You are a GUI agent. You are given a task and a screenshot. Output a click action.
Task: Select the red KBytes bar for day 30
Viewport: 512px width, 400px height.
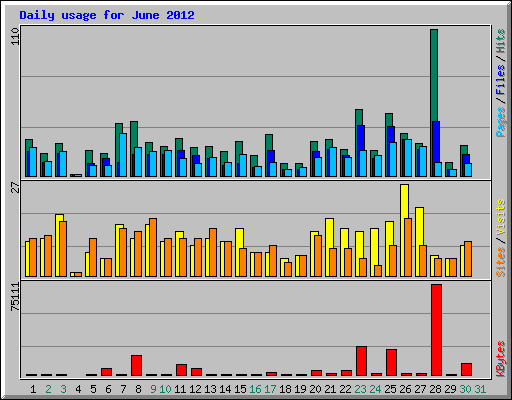pos(466,370)
